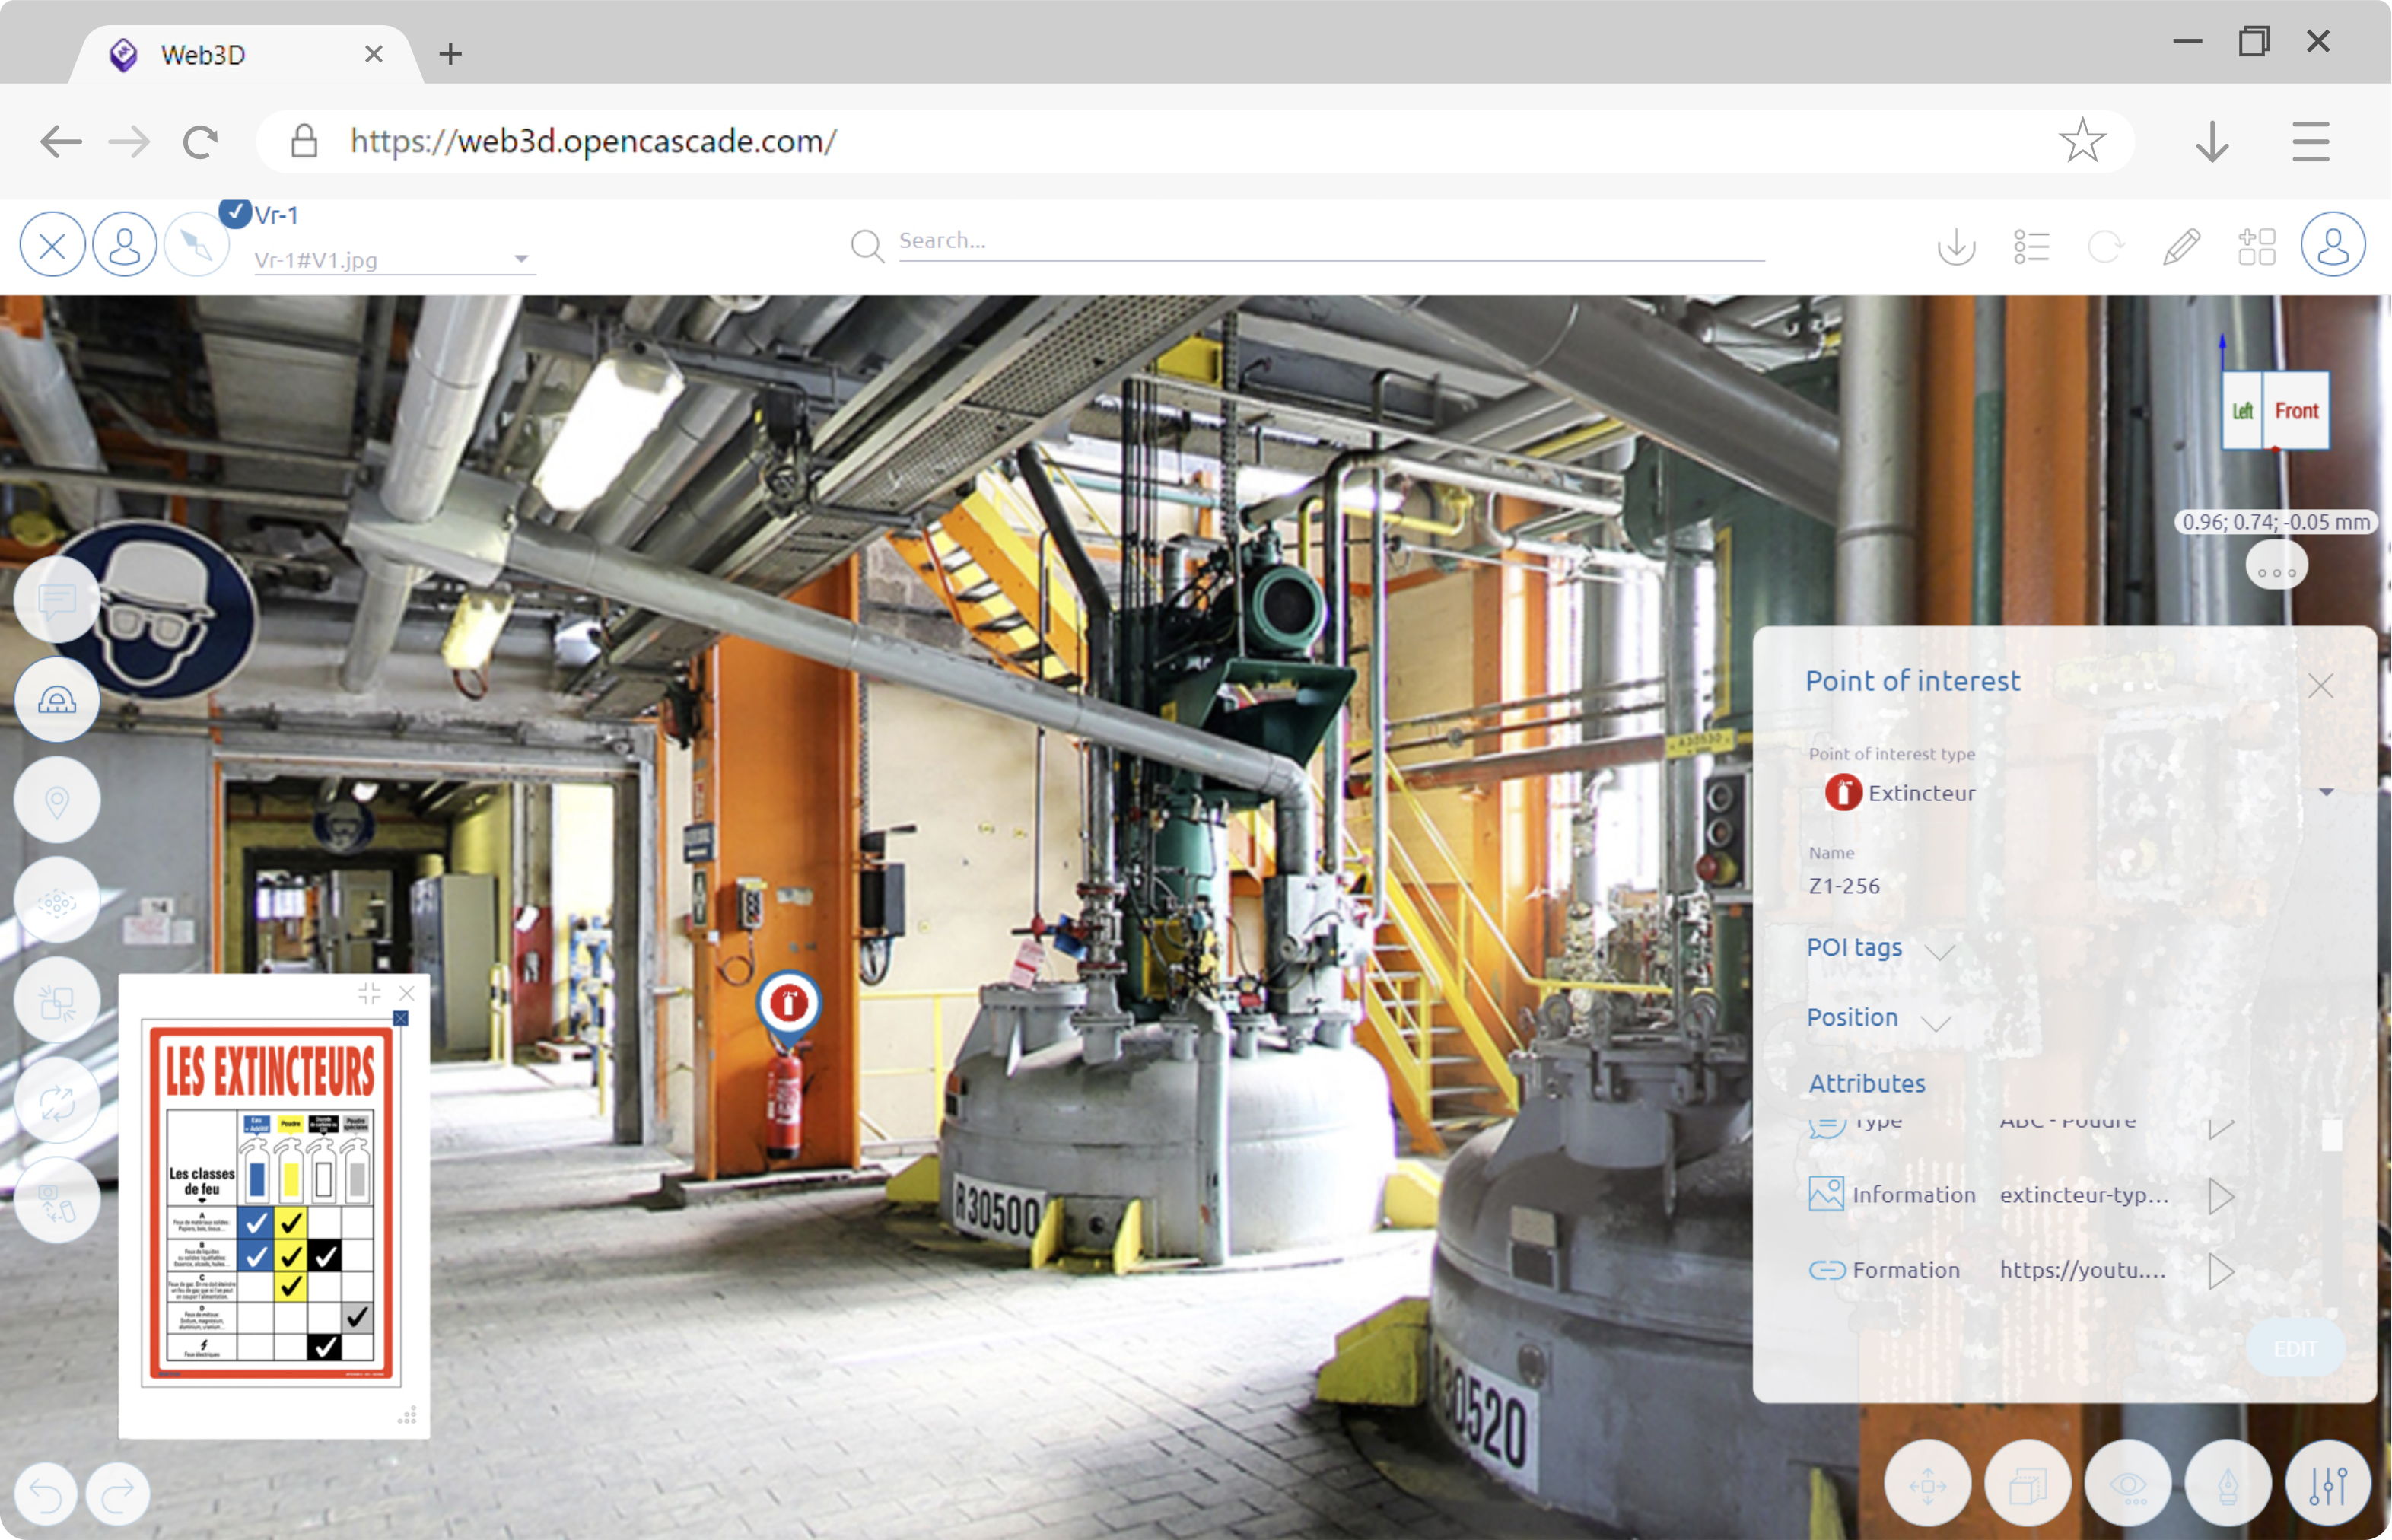Open the list view icon in toolbar
Image resolution: width=2392 pixels, height=1540 pixels.
point(2031,246)
